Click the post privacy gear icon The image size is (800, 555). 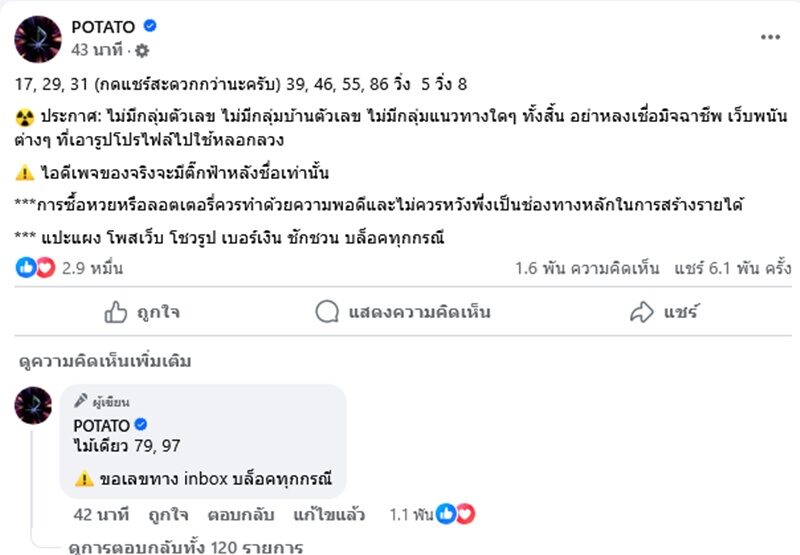[142, 50]
